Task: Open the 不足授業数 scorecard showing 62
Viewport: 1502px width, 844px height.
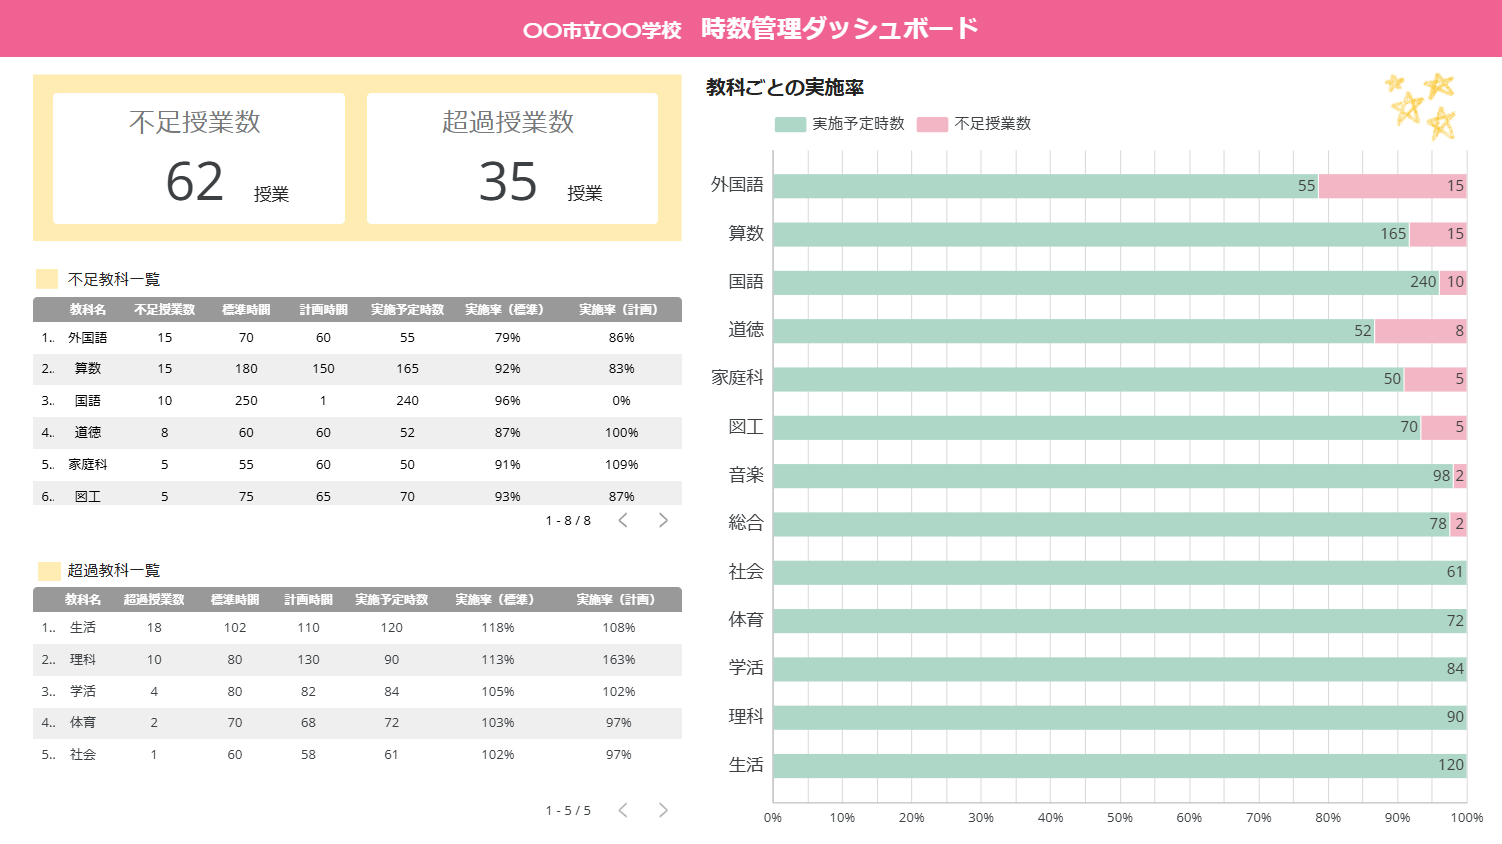Action: pos(199,158)
